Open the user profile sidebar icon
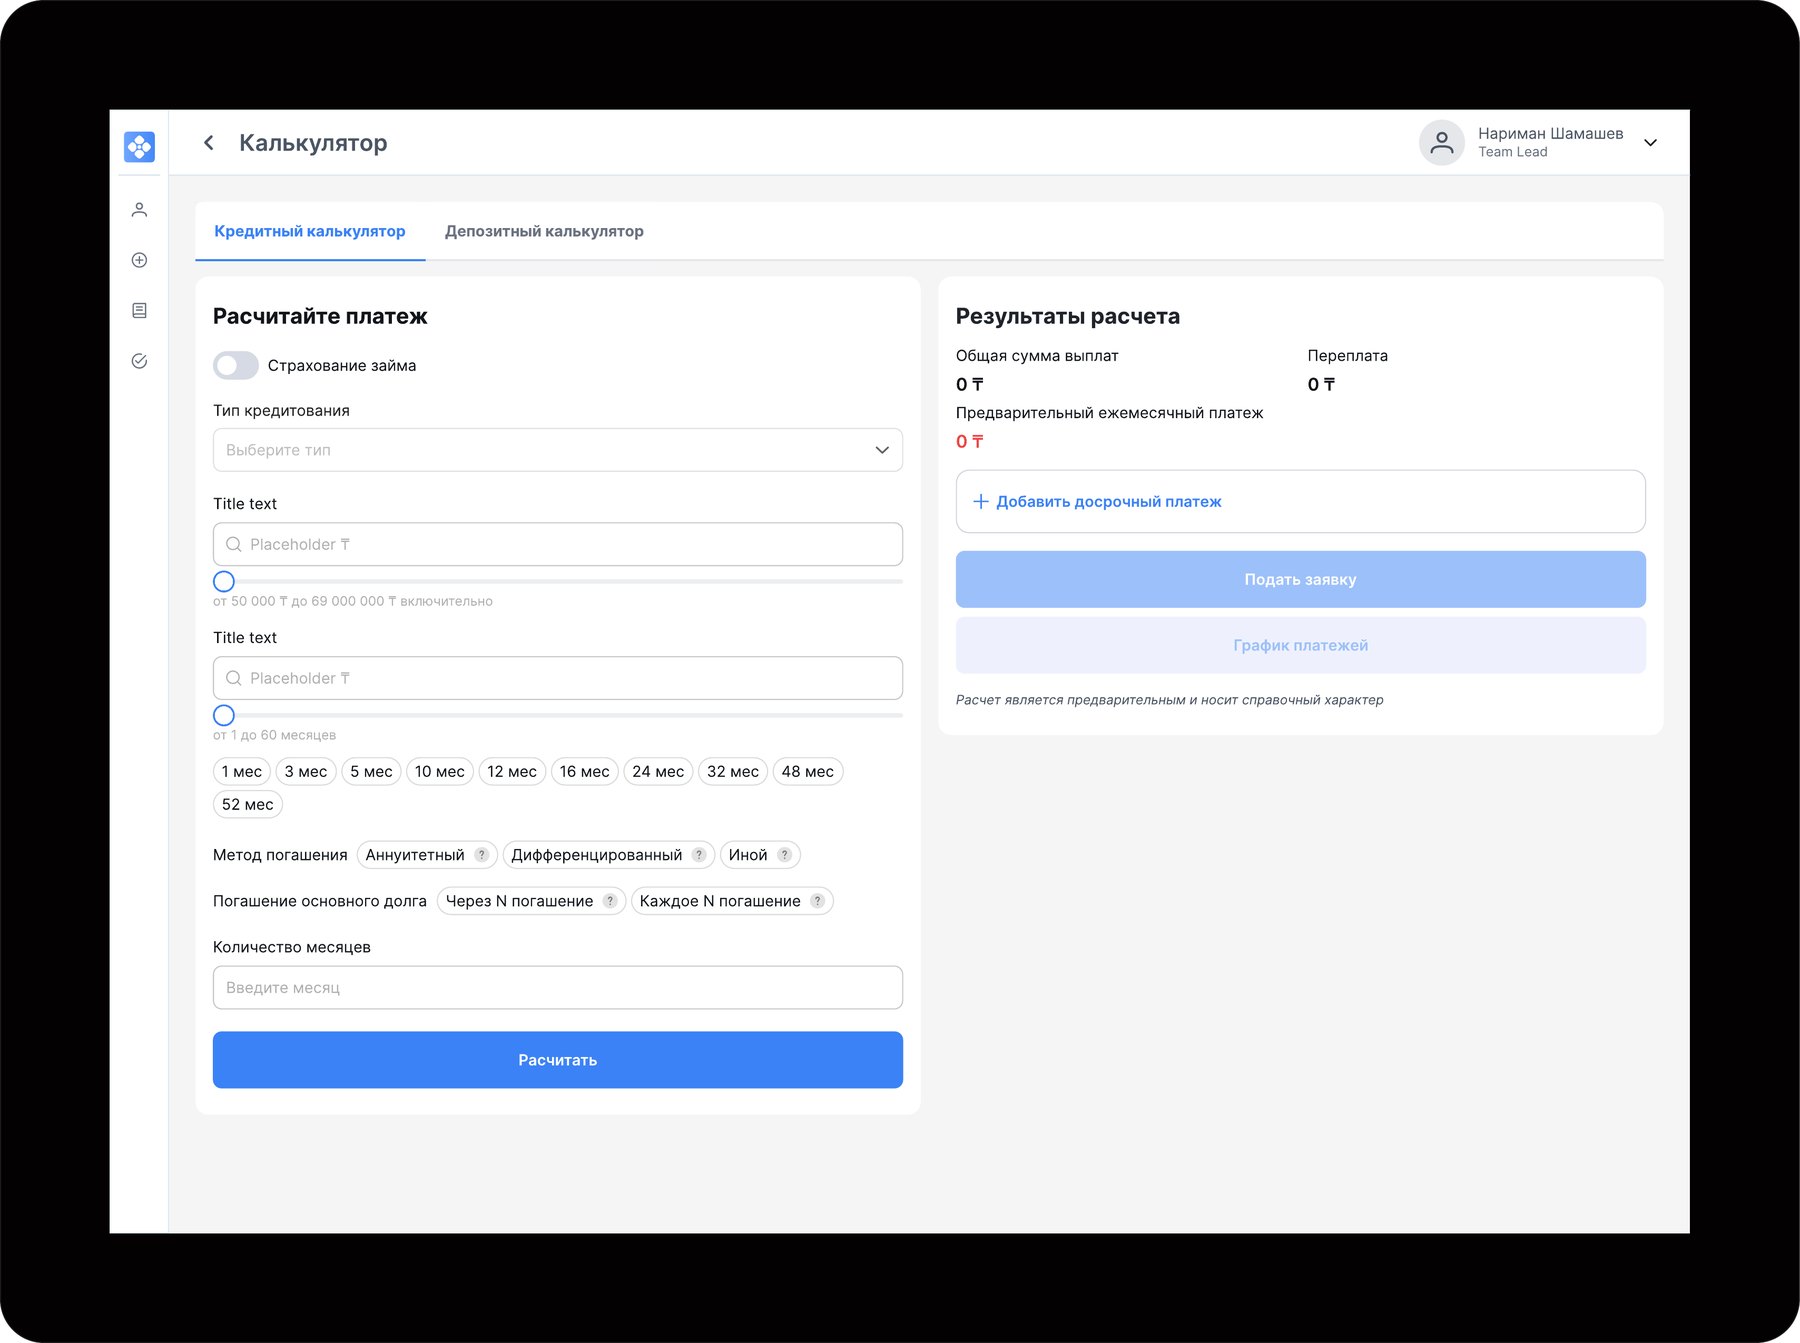Image resolution: width=1800 pixels, height=1343 pixels. click(x=139, y=210)
